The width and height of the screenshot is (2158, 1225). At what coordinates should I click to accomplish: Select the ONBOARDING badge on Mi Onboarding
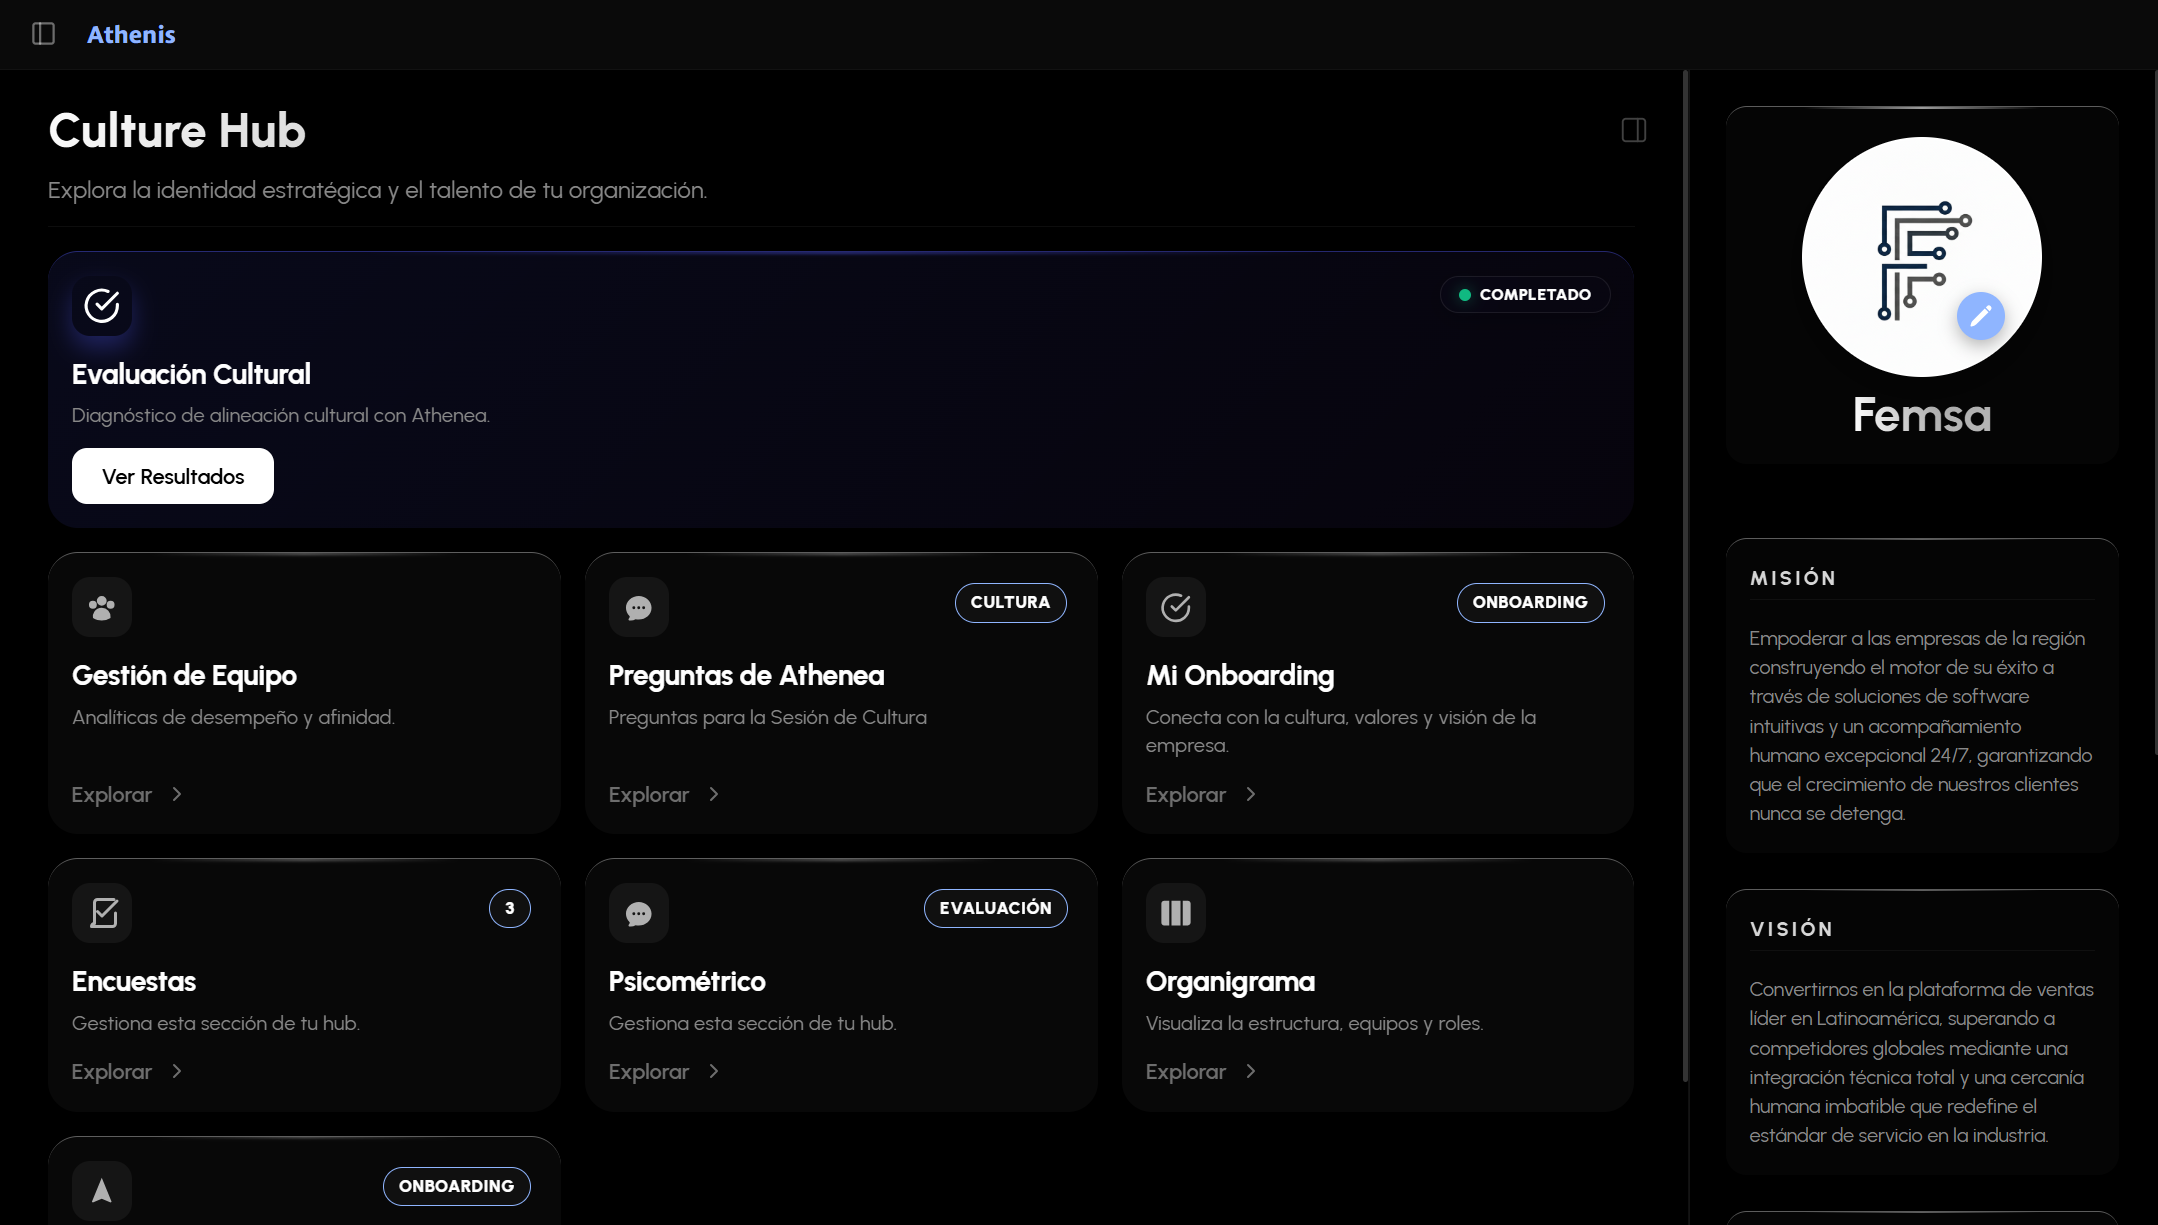coord(1530,603)
